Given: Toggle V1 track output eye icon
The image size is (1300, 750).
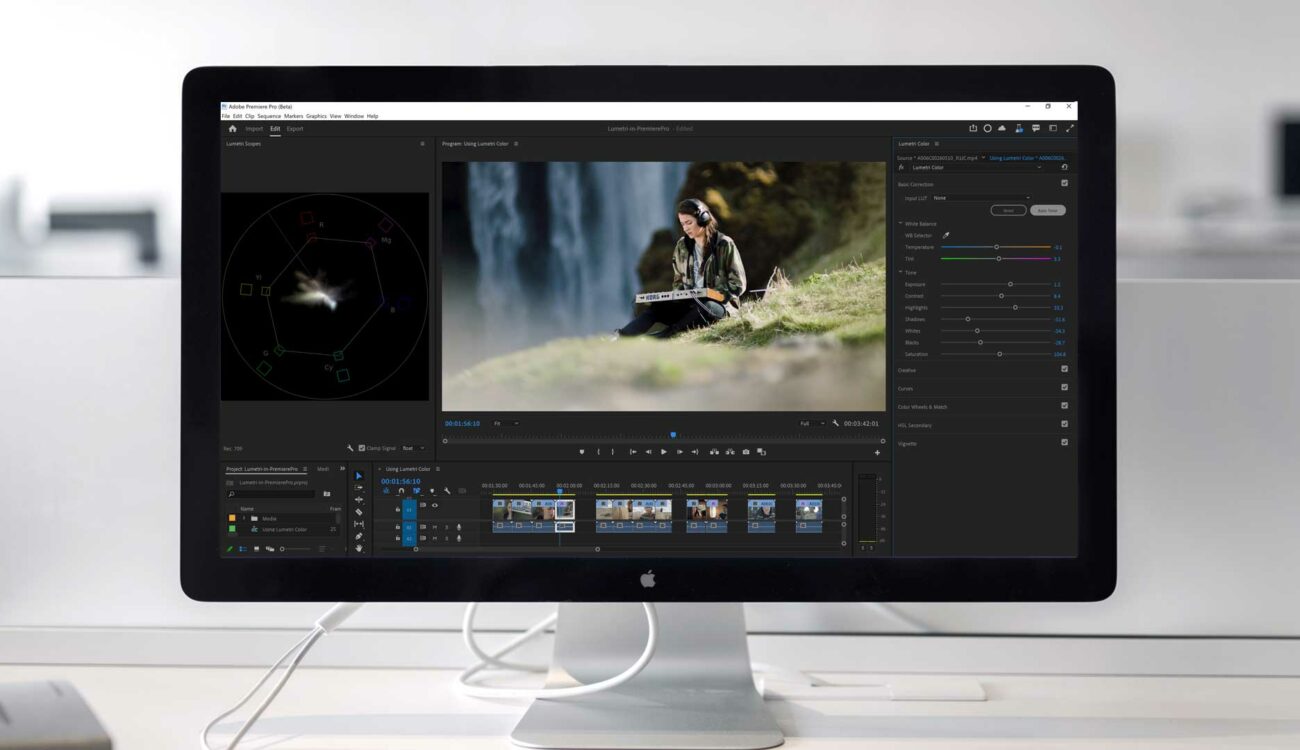Looking at the screenshot, I should tap(434, 506).
